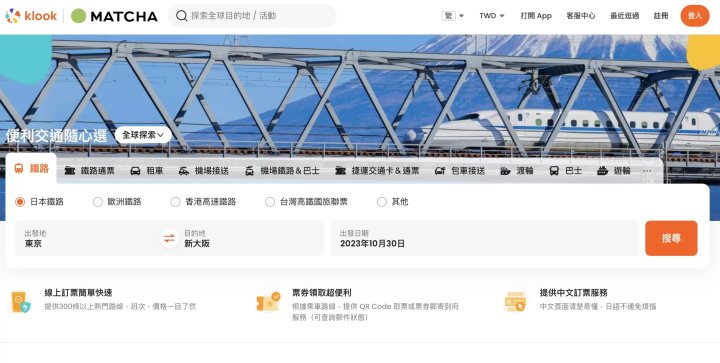Click the 票券領取超便利 heading
This screenshot has height=363, width=720.
point(321,292)
